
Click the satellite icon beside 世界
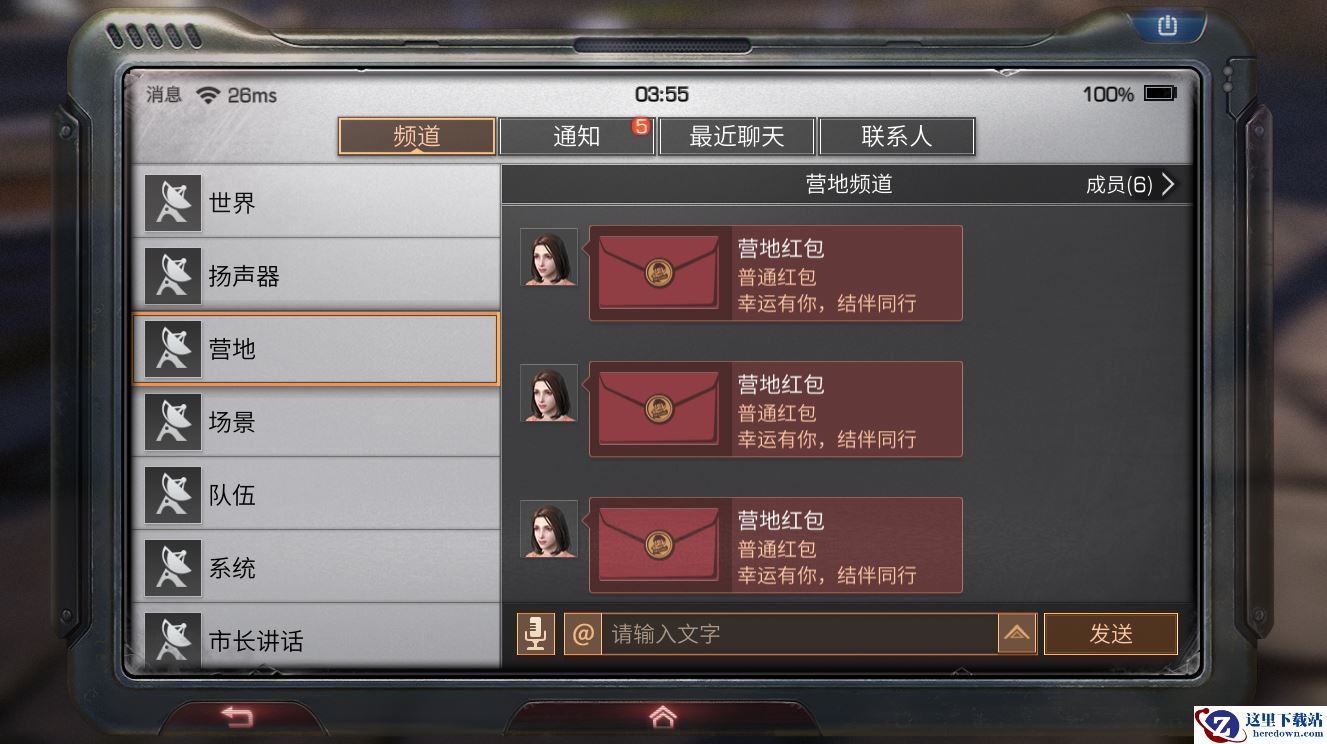(173, 203)
